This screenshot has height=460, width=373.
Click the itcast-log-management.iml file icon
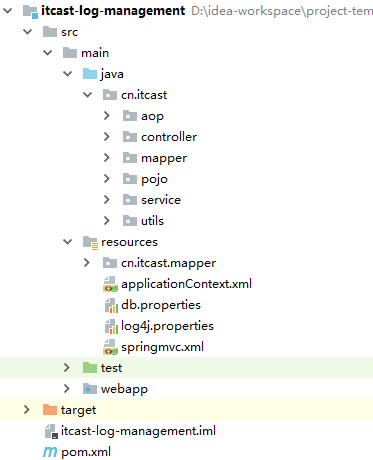pyautogui.click(x=51, y=431)
